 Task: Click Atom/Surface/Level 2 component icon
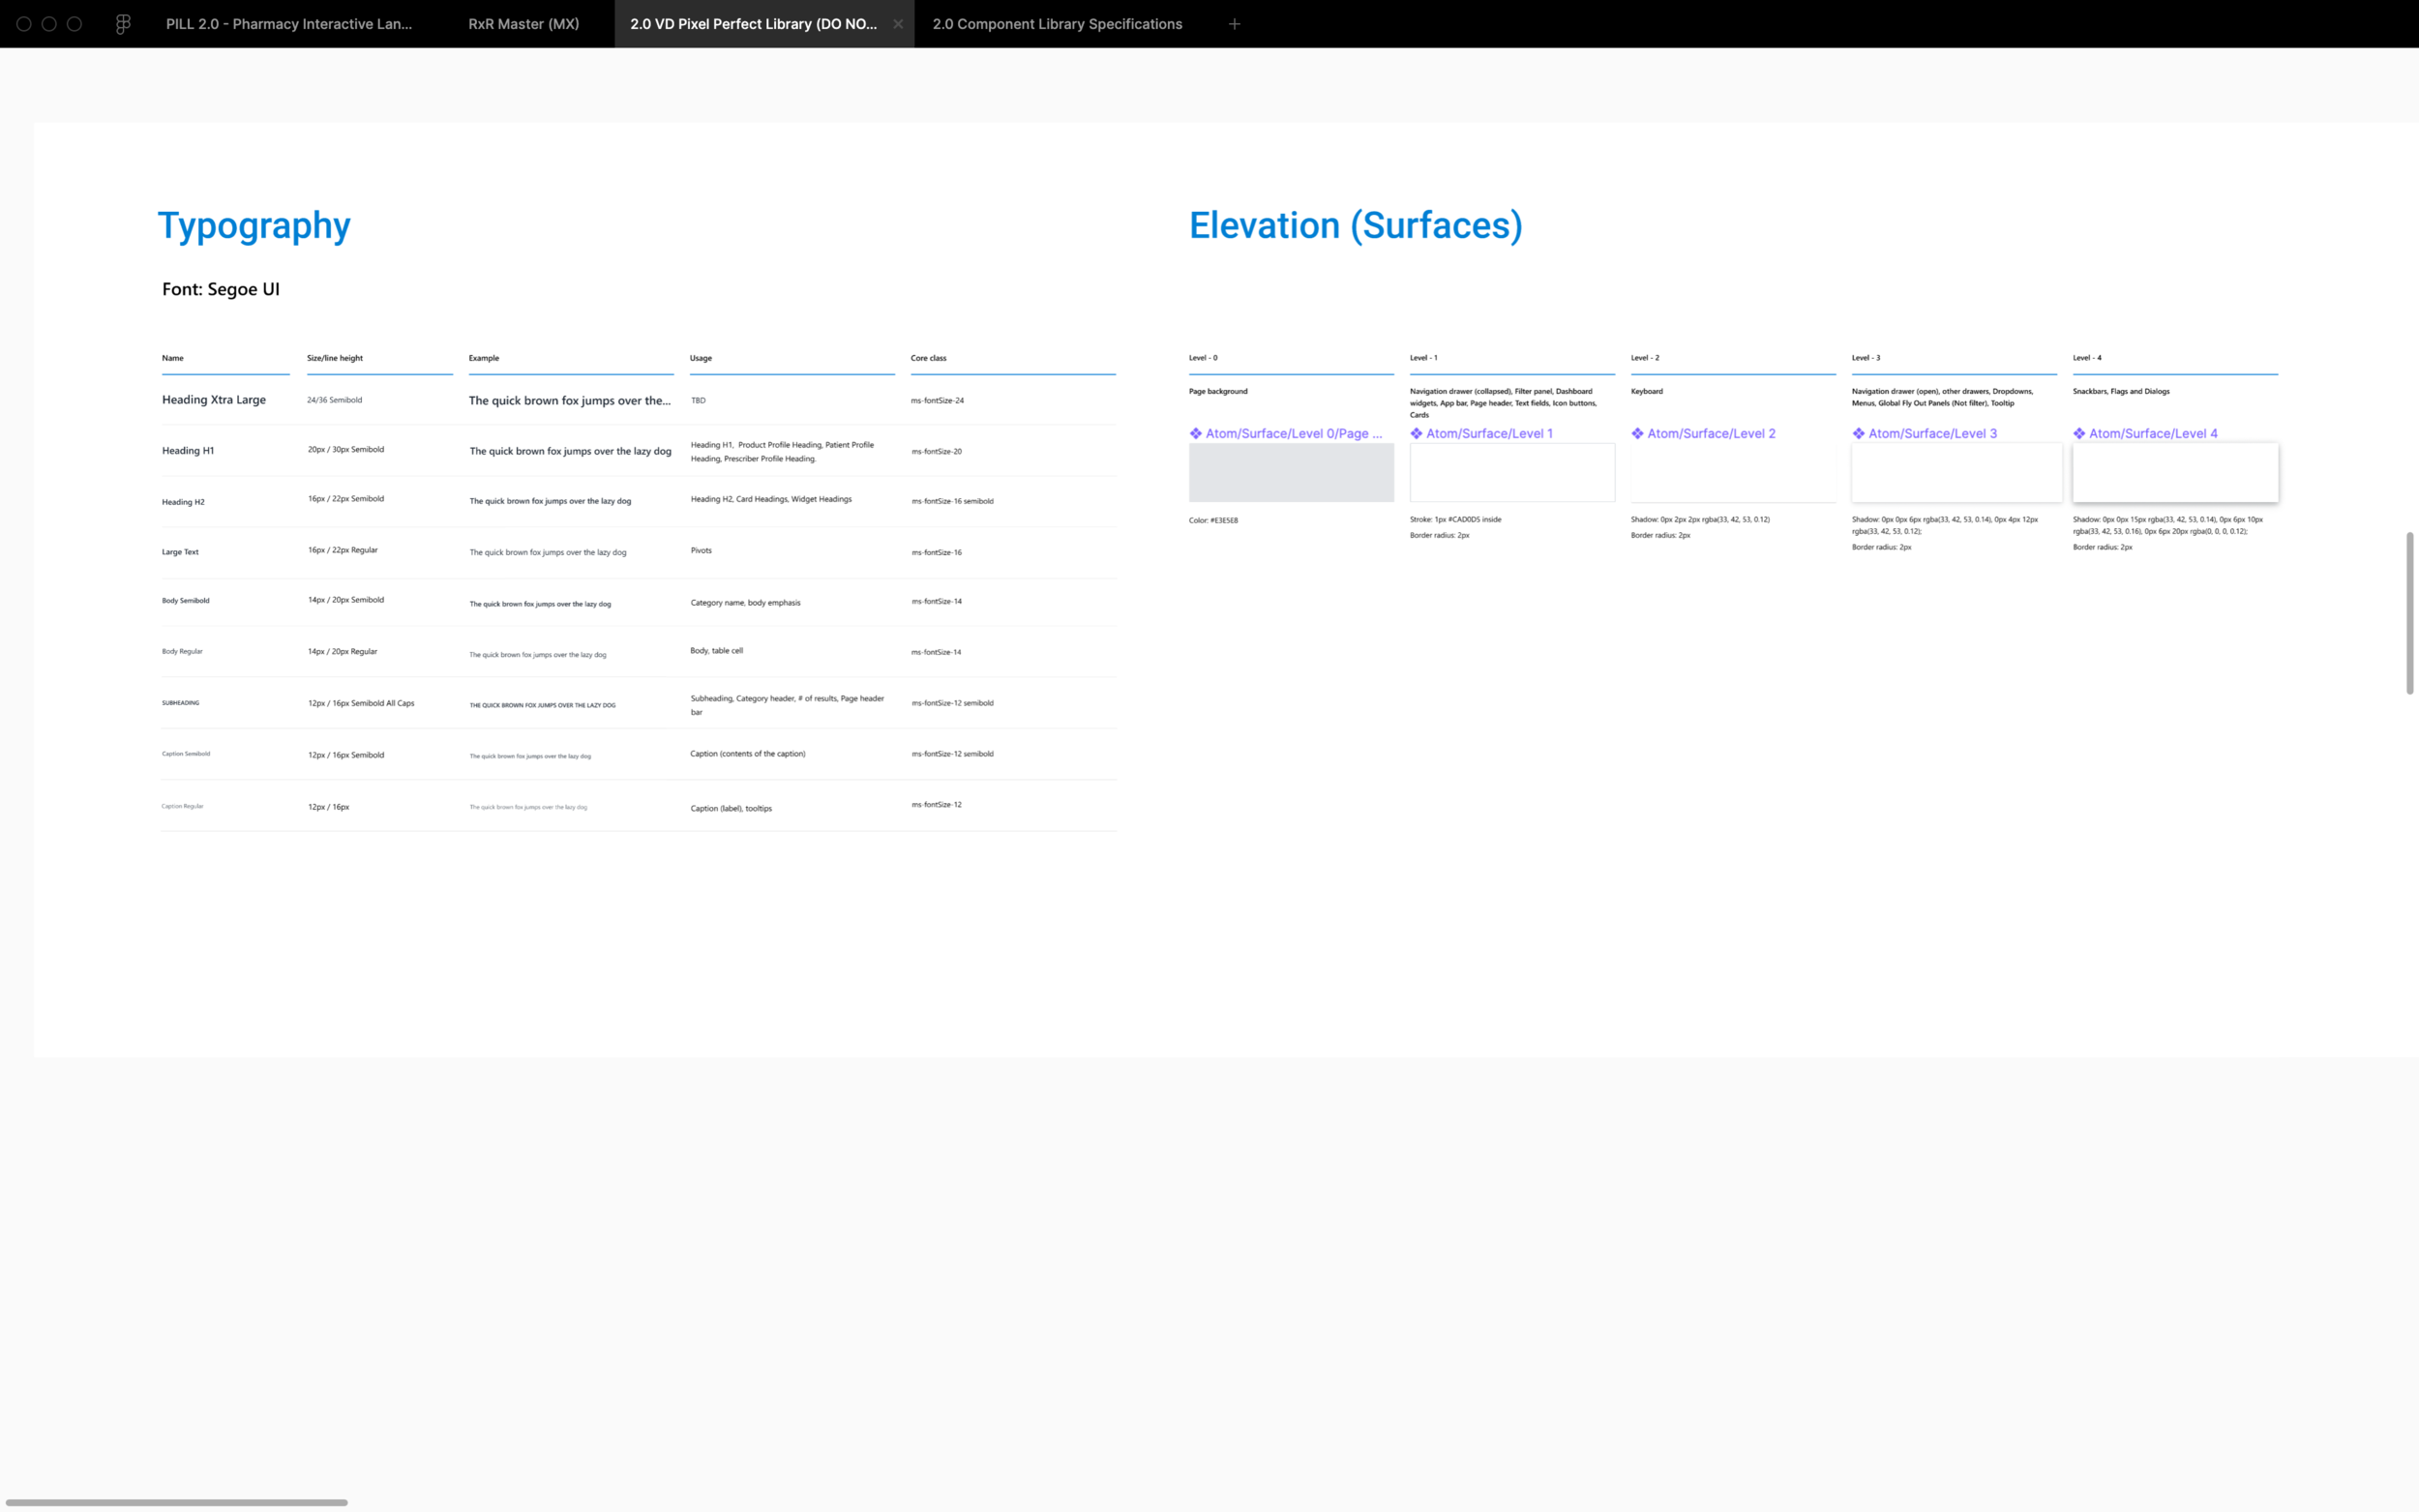[x=1637, y=433]
